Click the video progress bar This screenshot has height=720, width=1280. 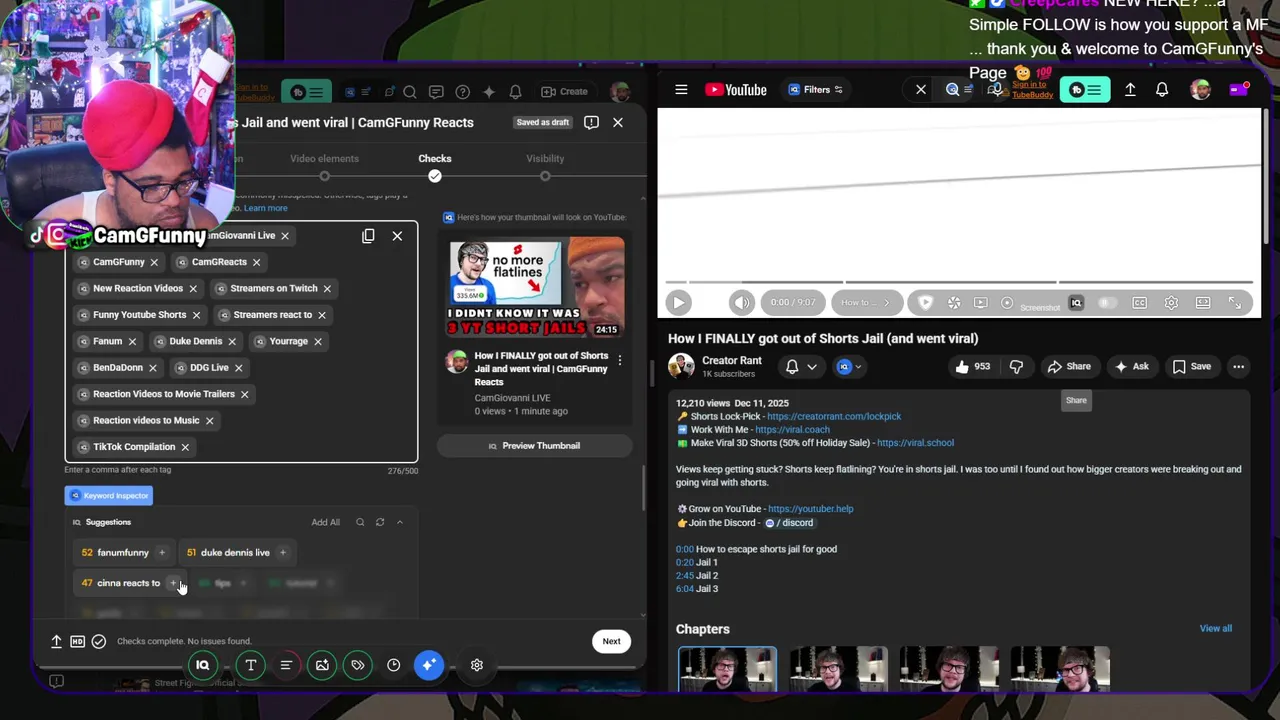[959, 283]
